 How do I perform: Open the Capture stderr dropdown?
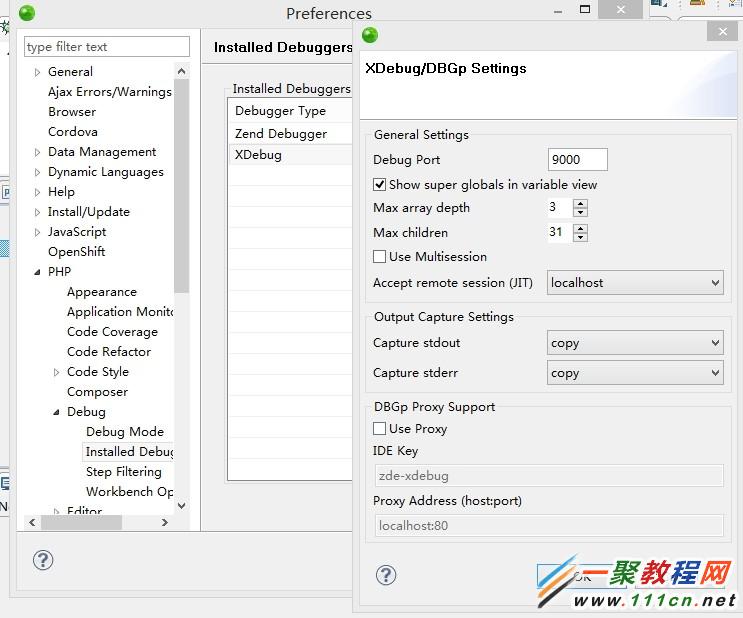[x=635, y=373]
